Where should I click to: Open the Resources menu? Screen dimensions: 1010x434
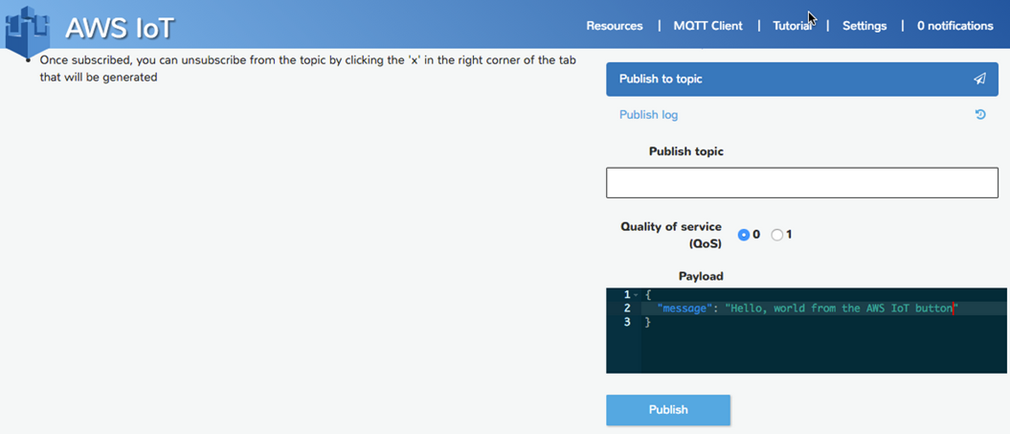click(614, 26)
